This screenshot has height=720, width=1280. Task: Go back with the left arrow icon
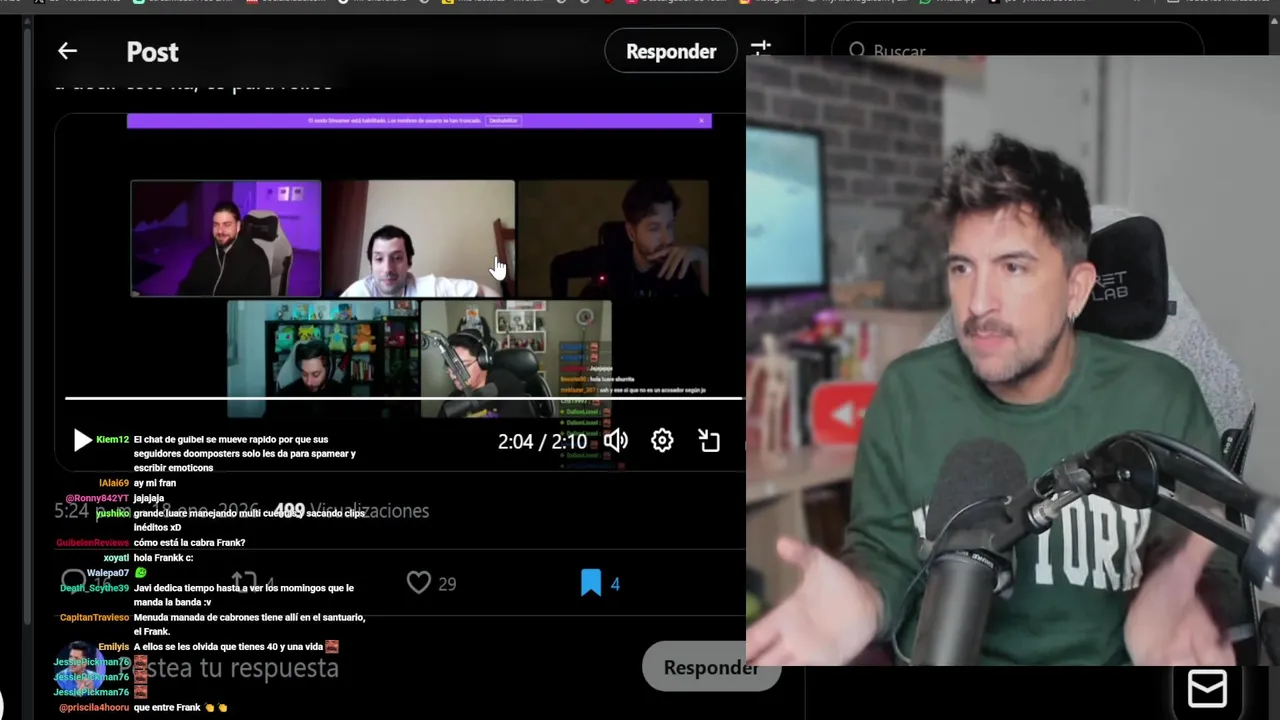(67, 51)
